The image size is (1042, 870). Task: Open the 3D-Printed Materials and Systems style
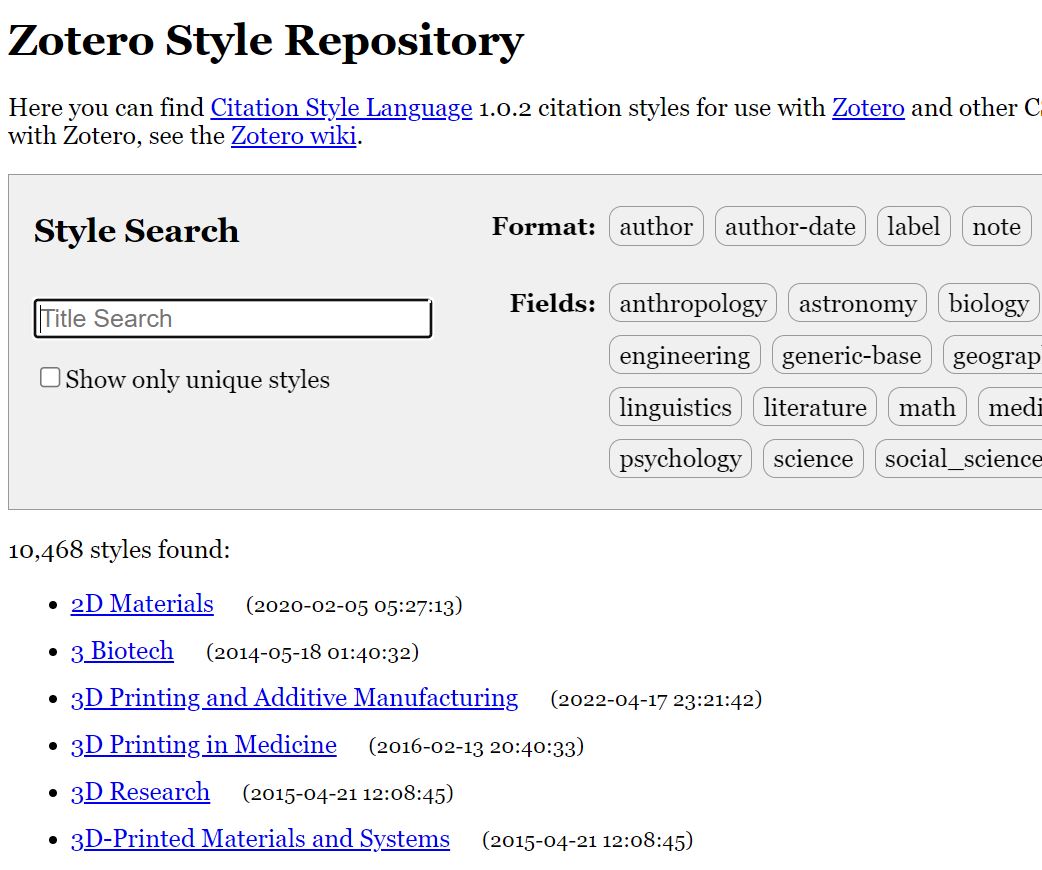point(260,839)
